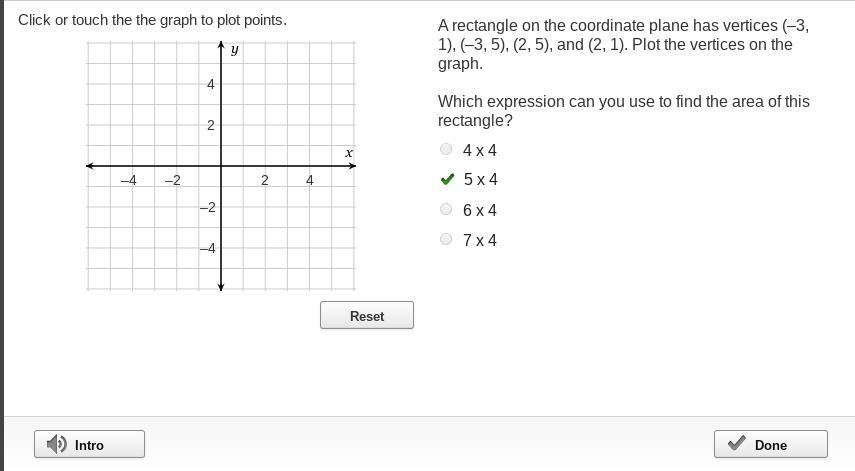Click the 5 x 4 answer text

click(480, 180)
